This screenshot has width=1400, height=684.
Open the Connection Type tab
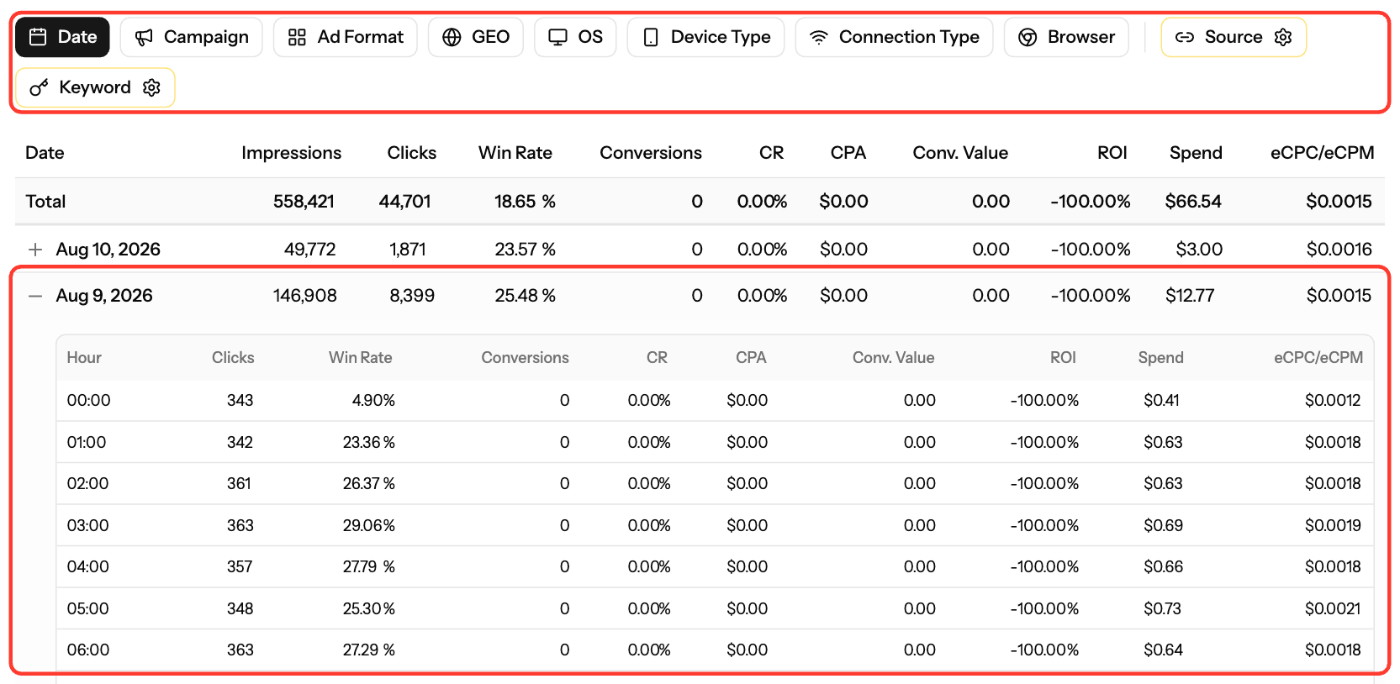[x=894, y=37]
